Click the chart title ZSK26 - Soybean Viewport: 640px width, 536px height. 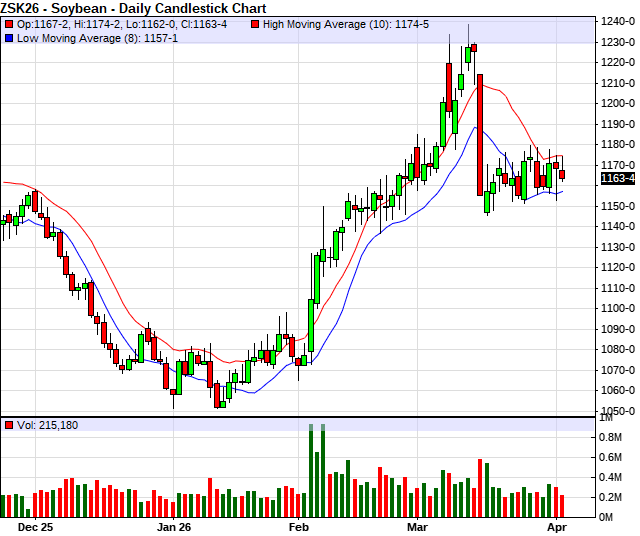(x=53, y=8)
